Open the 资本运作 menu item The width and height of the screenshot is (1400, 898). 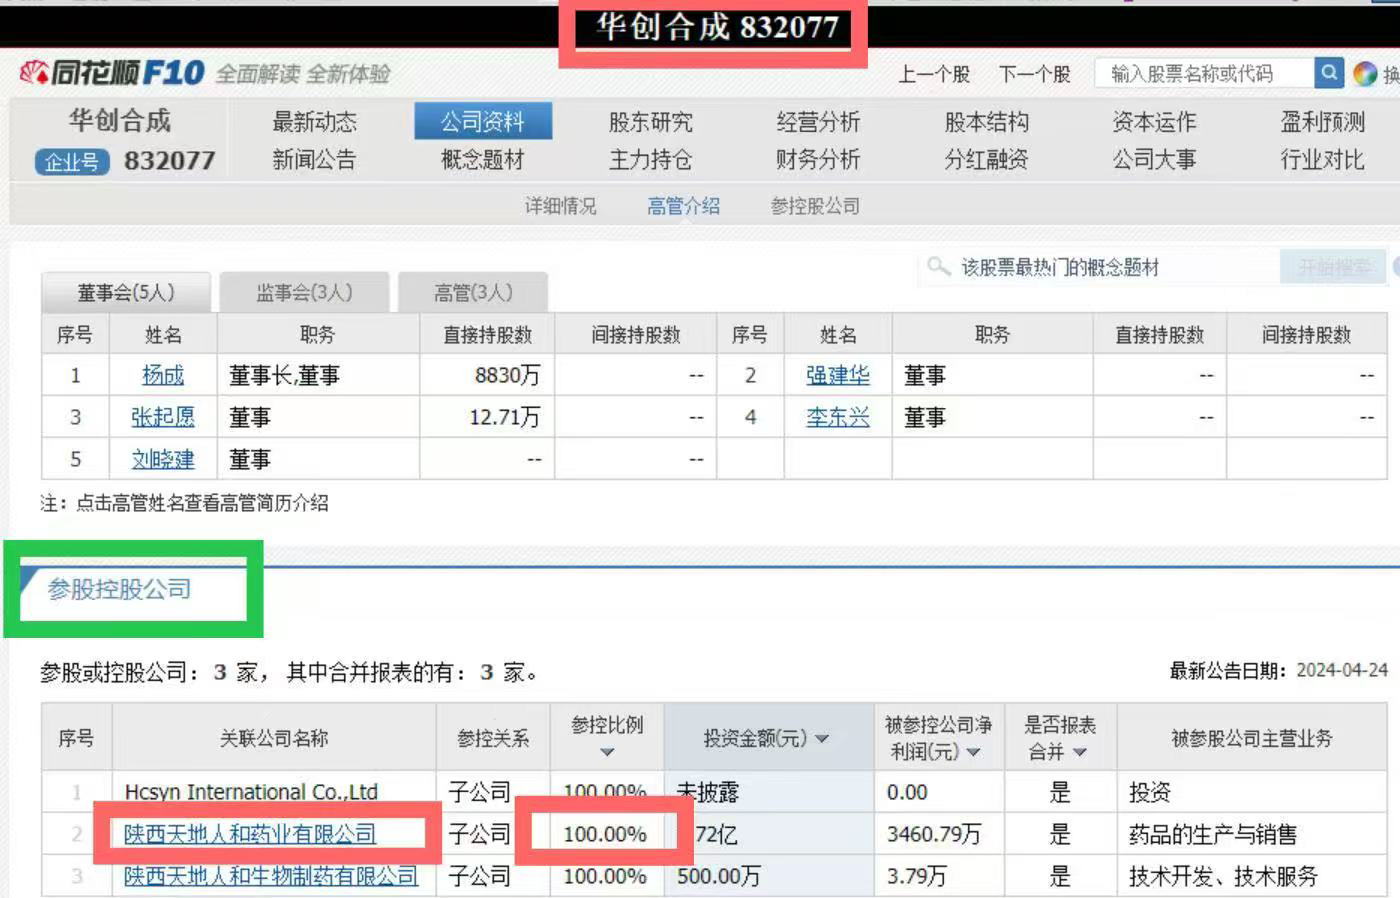click(x=1154, y=122)
